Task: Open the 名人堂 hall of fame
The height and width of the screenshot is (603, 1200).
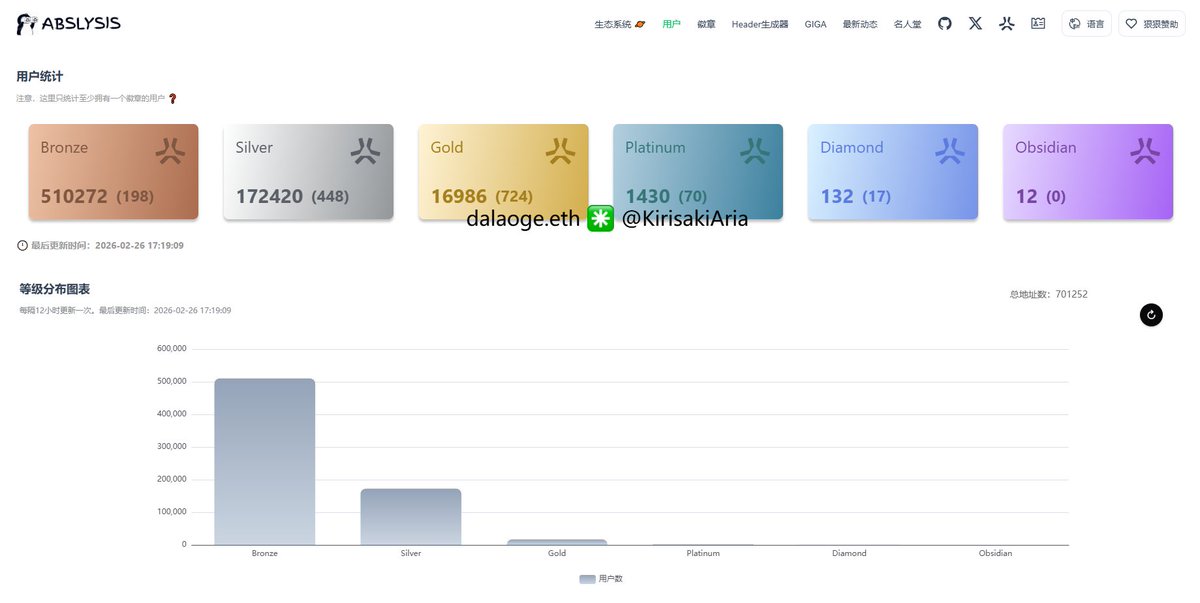Action: coord(907,23)
